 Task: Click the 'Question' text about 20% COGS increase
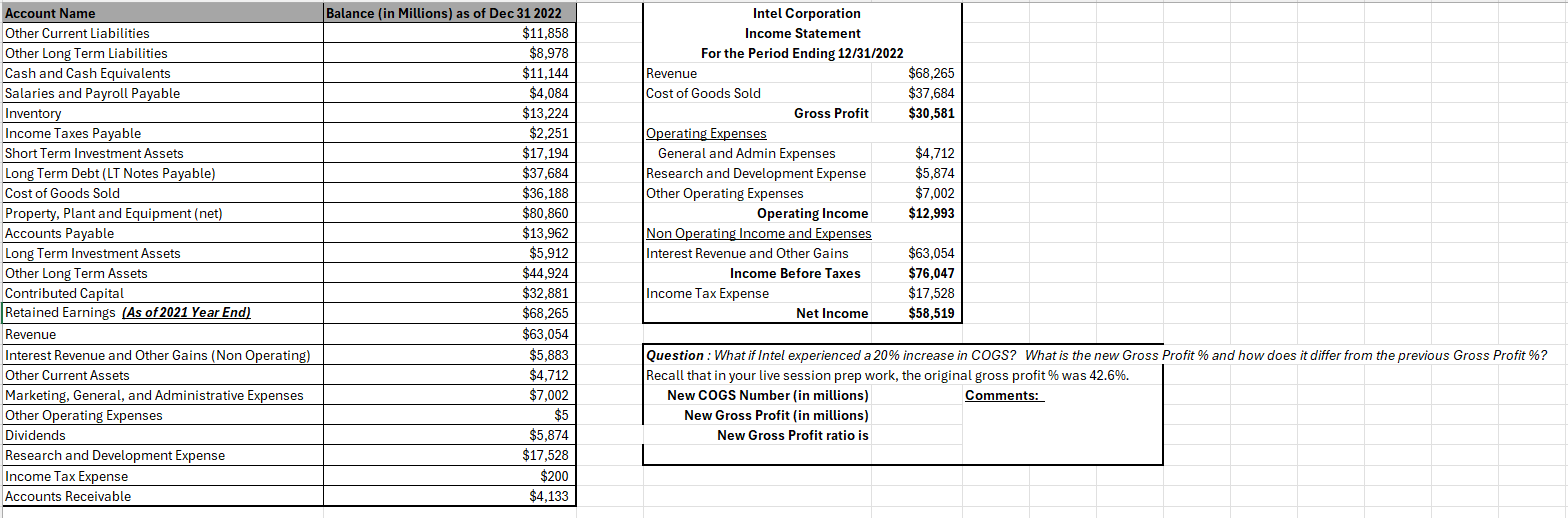pos(1097,355)
